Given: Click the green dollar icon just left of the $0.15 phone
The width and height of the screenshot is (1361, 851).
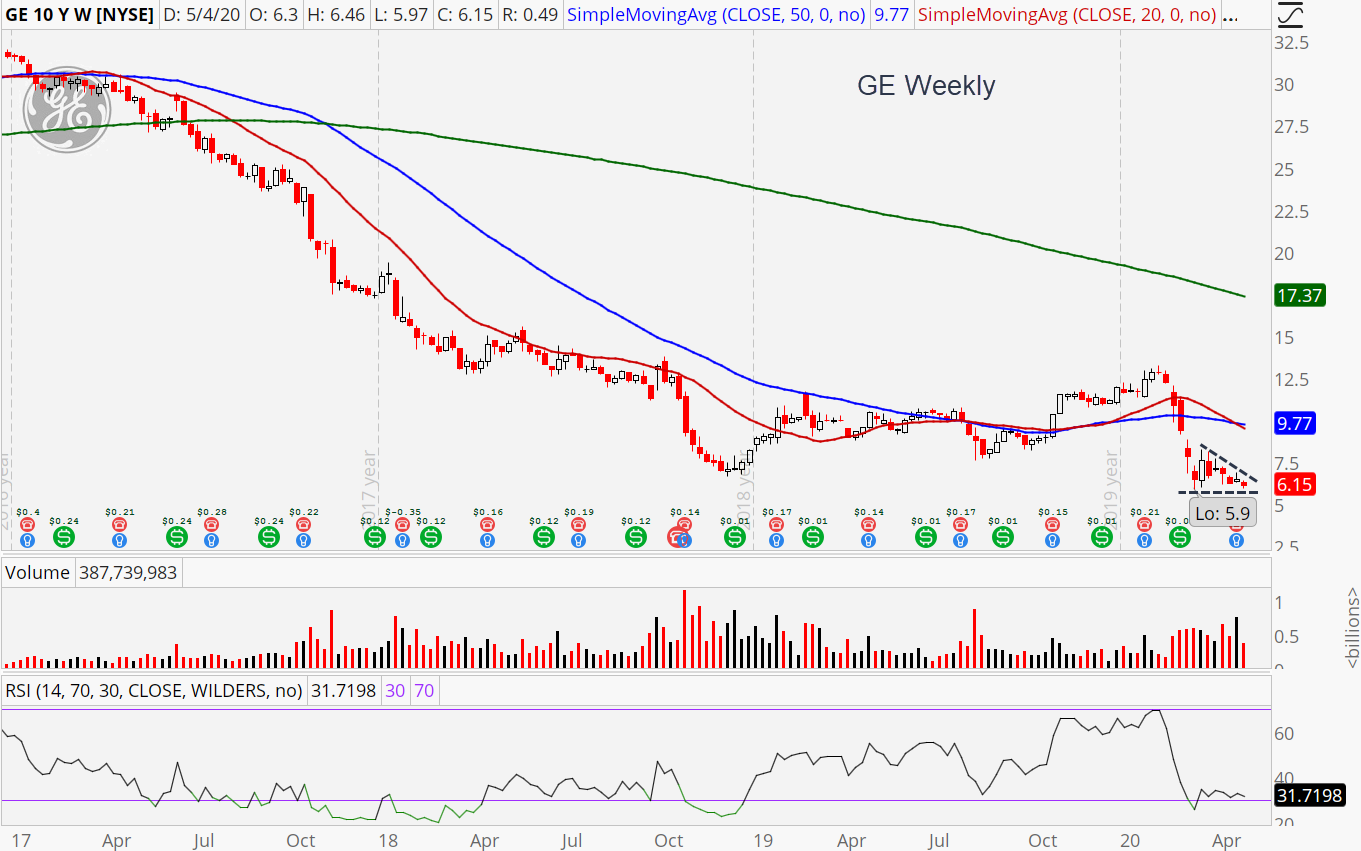Looking at the screenshot, I should click(x=1003, y=537).
